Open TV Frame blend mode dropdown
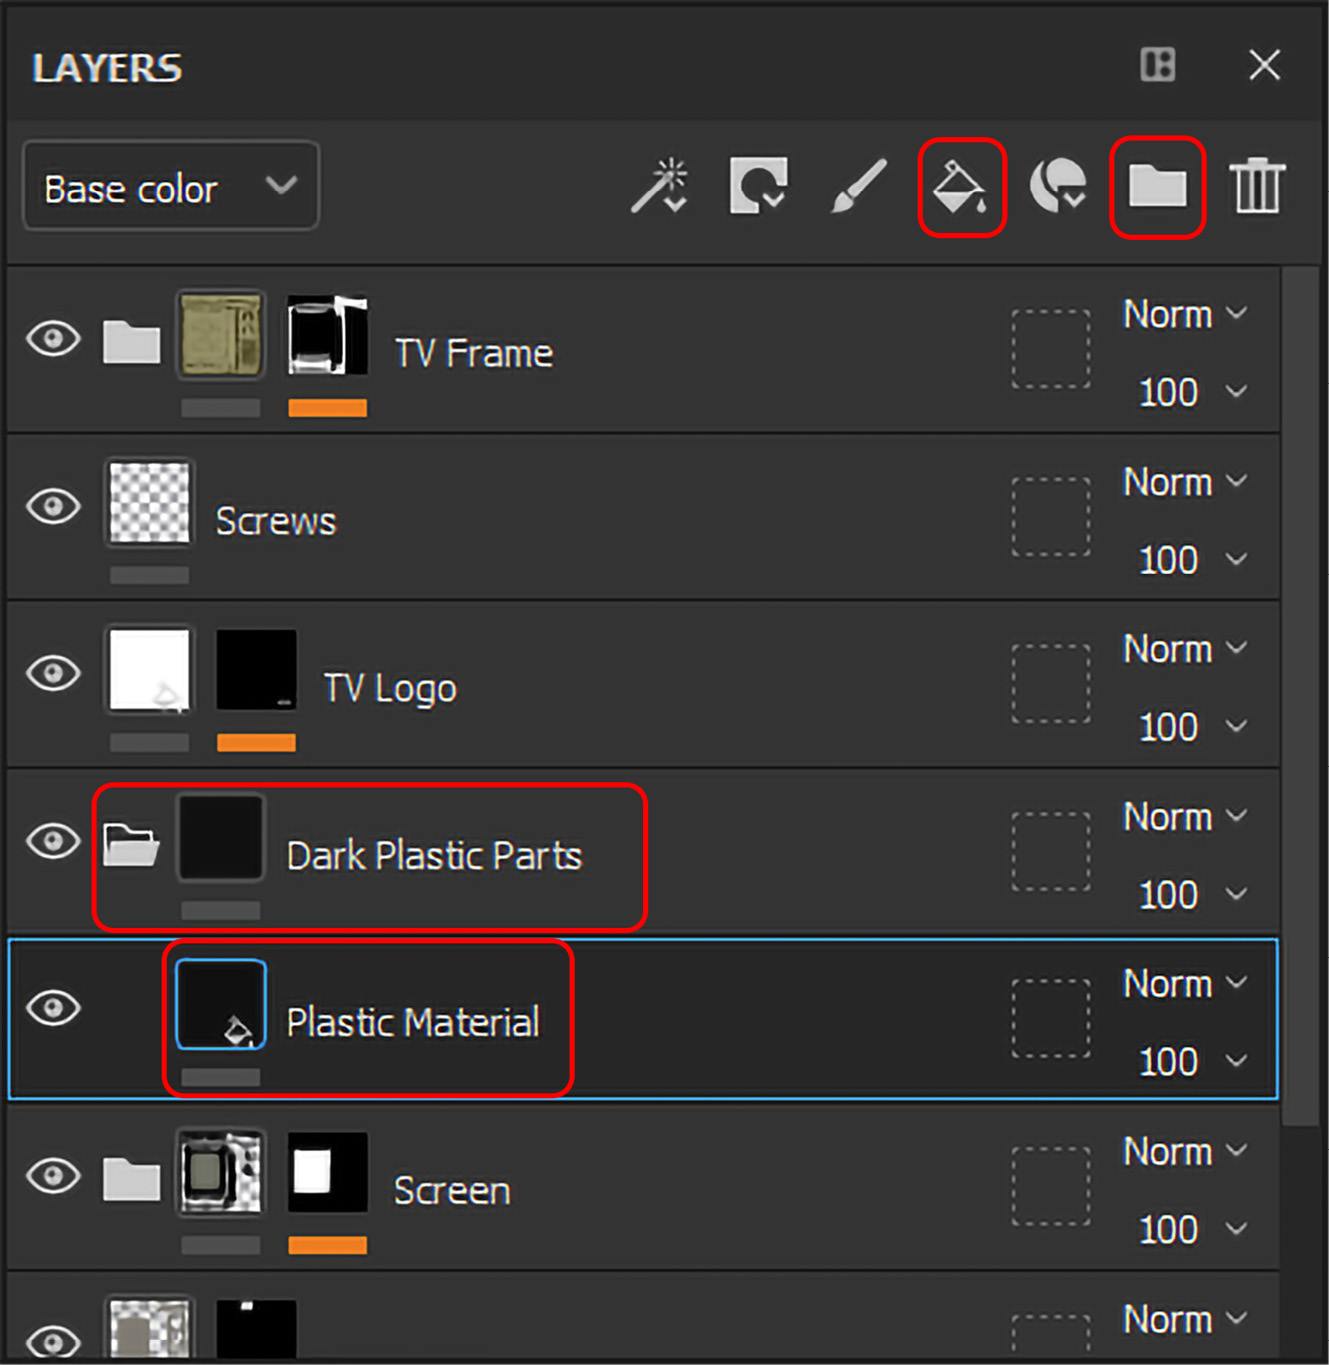 (1185, 314)
